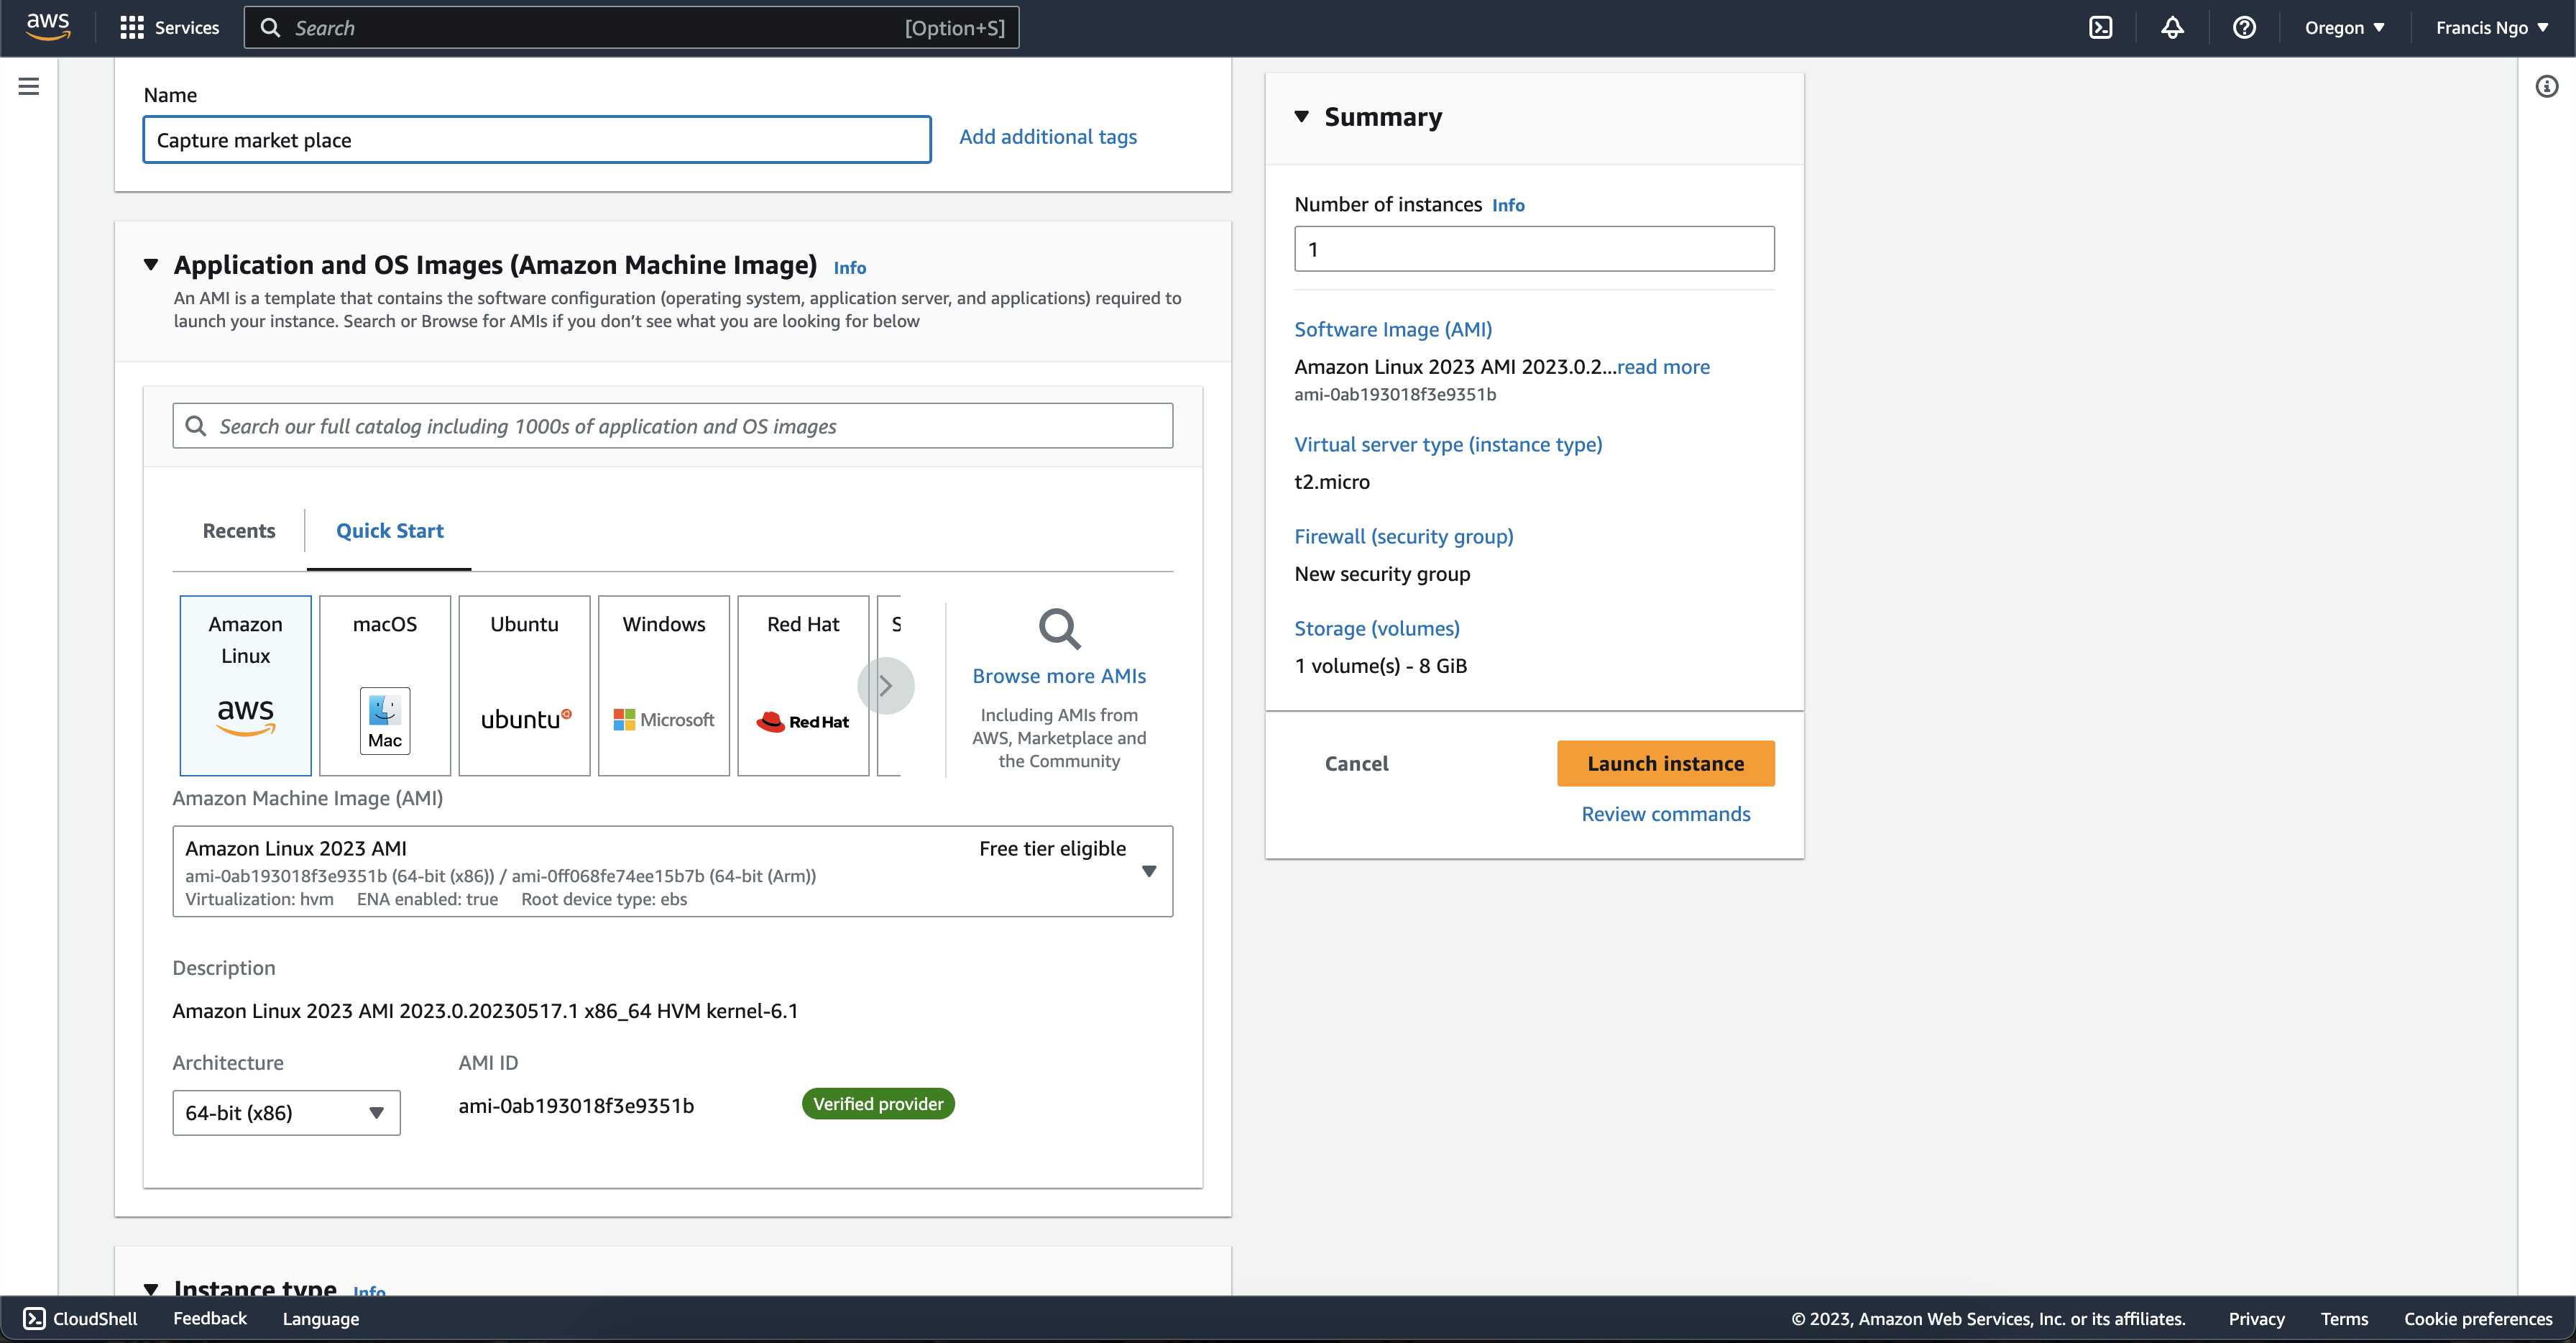
Task: Open Review commands link
Action: pos(1665,814)
